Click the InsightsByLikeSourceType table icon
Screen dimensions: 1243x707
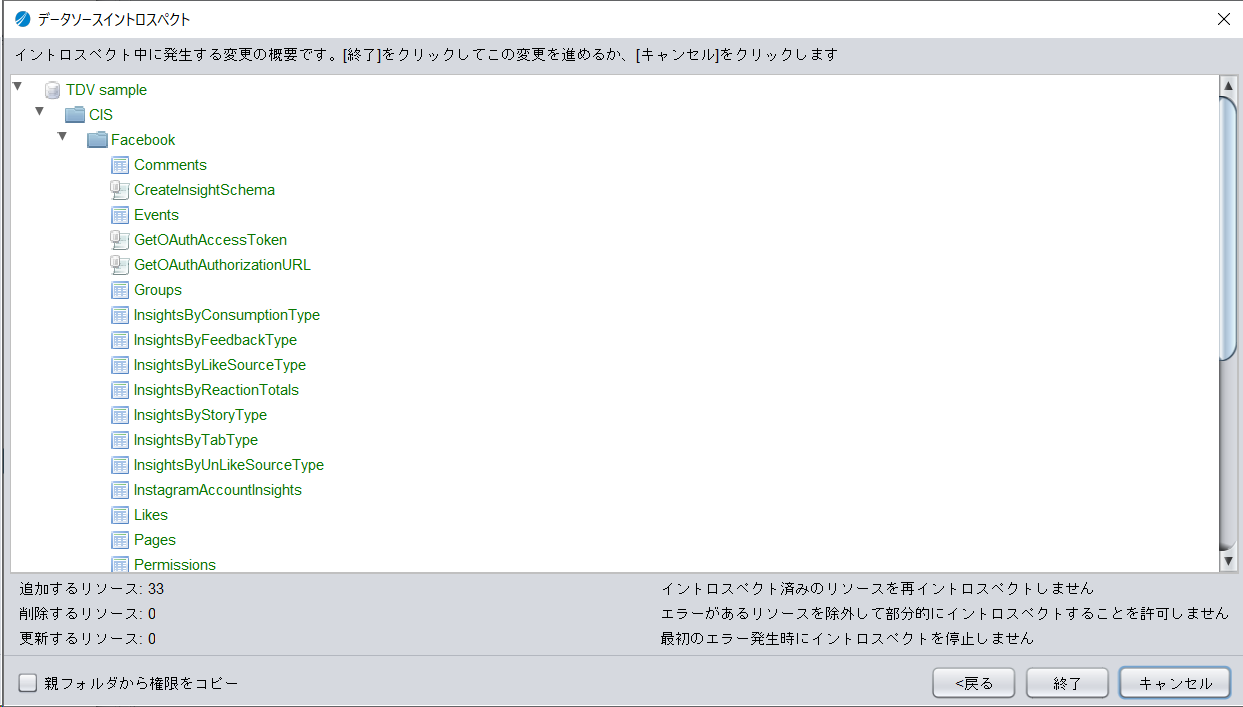pyautogui.click(x=120, y=365)
